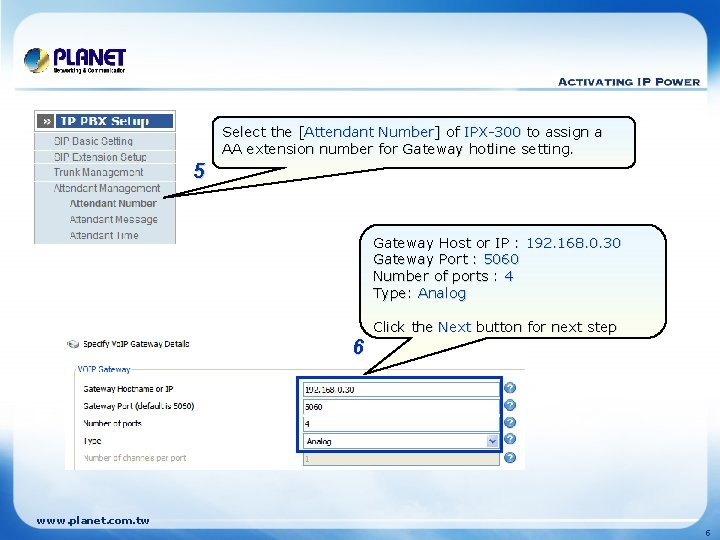
Task: Click the 'VOIP Gateway' group title
Action: (104, 369)
